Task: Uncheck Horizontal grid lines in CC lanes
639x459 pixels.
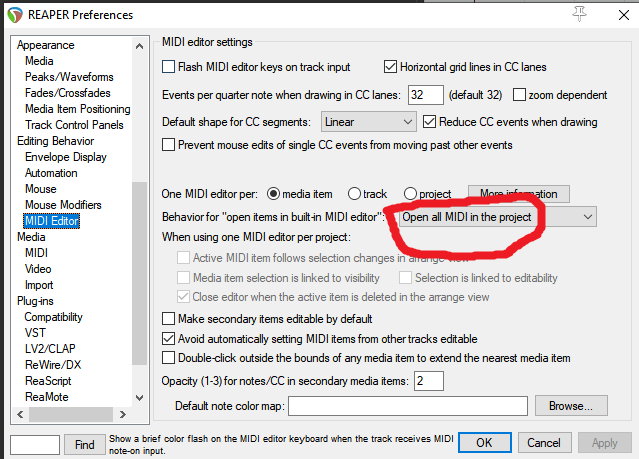Action: pos(390,67)
